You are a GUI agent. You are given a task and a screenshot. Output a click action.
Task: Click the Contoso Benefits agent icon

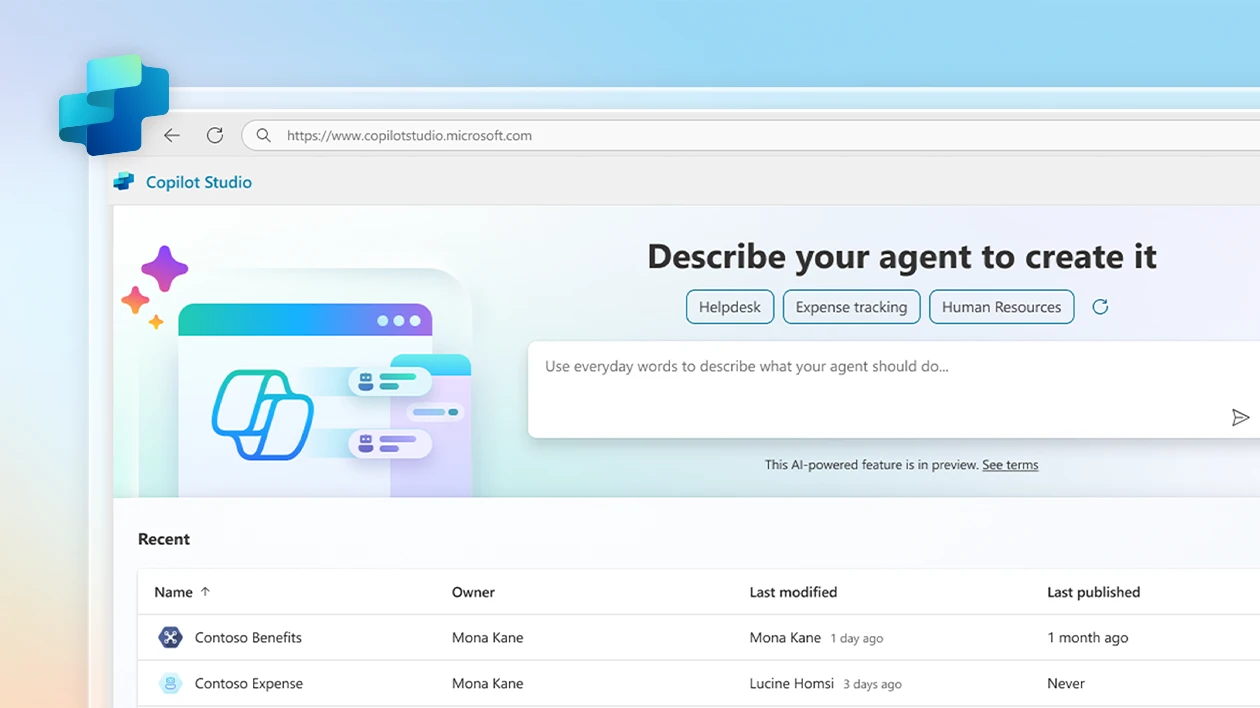(x=170, y=637)
